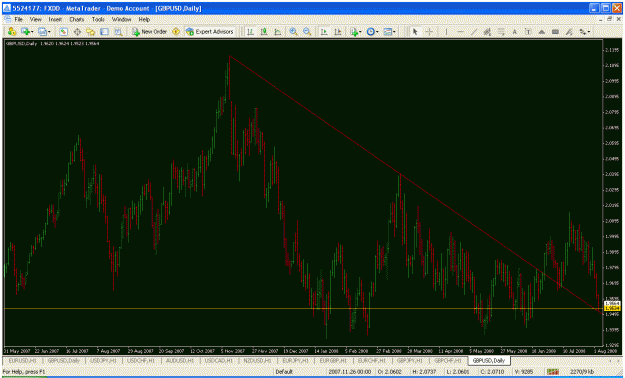Select the triangle shape icon in the line studies toolbar
625x378 pixels.
click(x=542, y=32)
